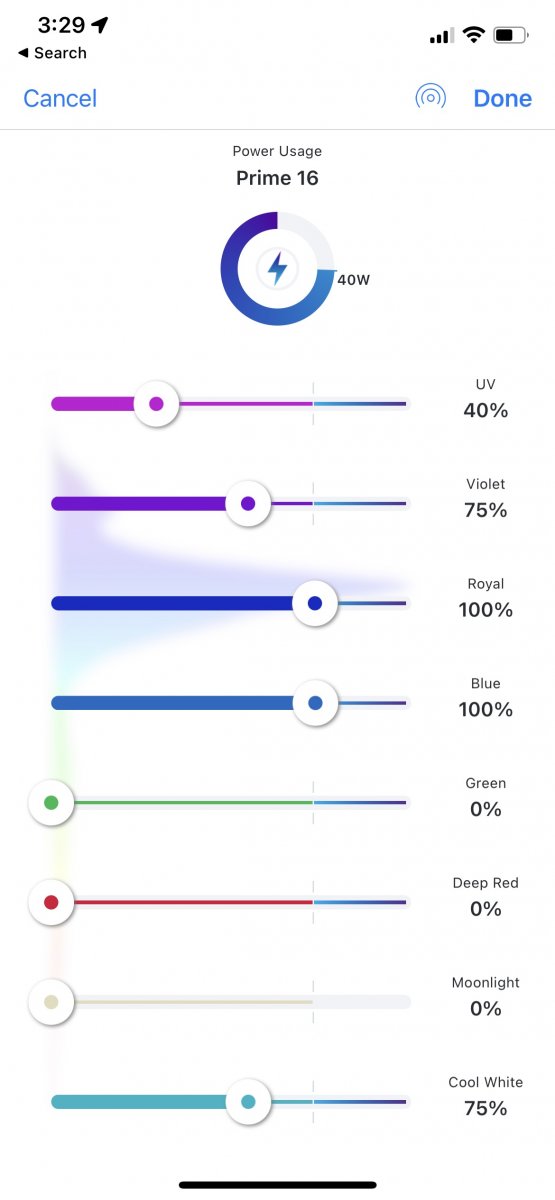Tap Cancel to discard changes
The image size is (555, 1200).
pyautogui.click(x=60, y=98)
